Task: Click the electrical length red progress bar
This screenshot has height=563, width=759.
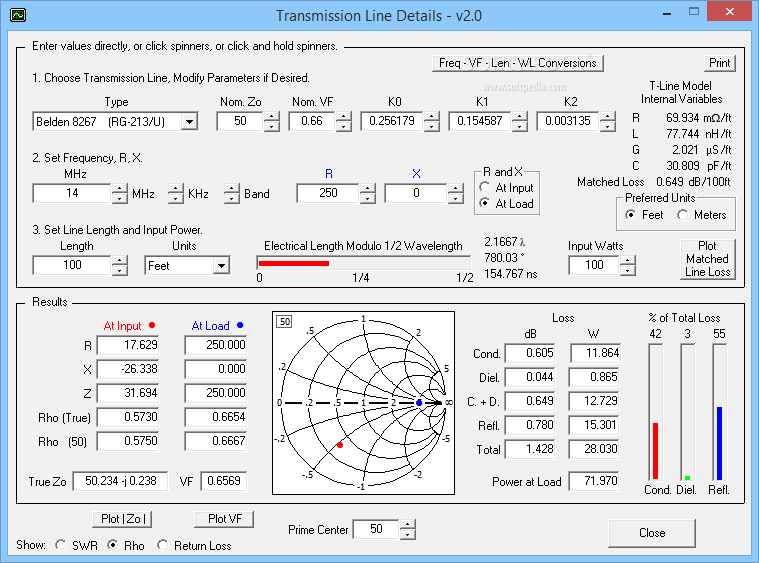Action: click(x=294, y=263)
